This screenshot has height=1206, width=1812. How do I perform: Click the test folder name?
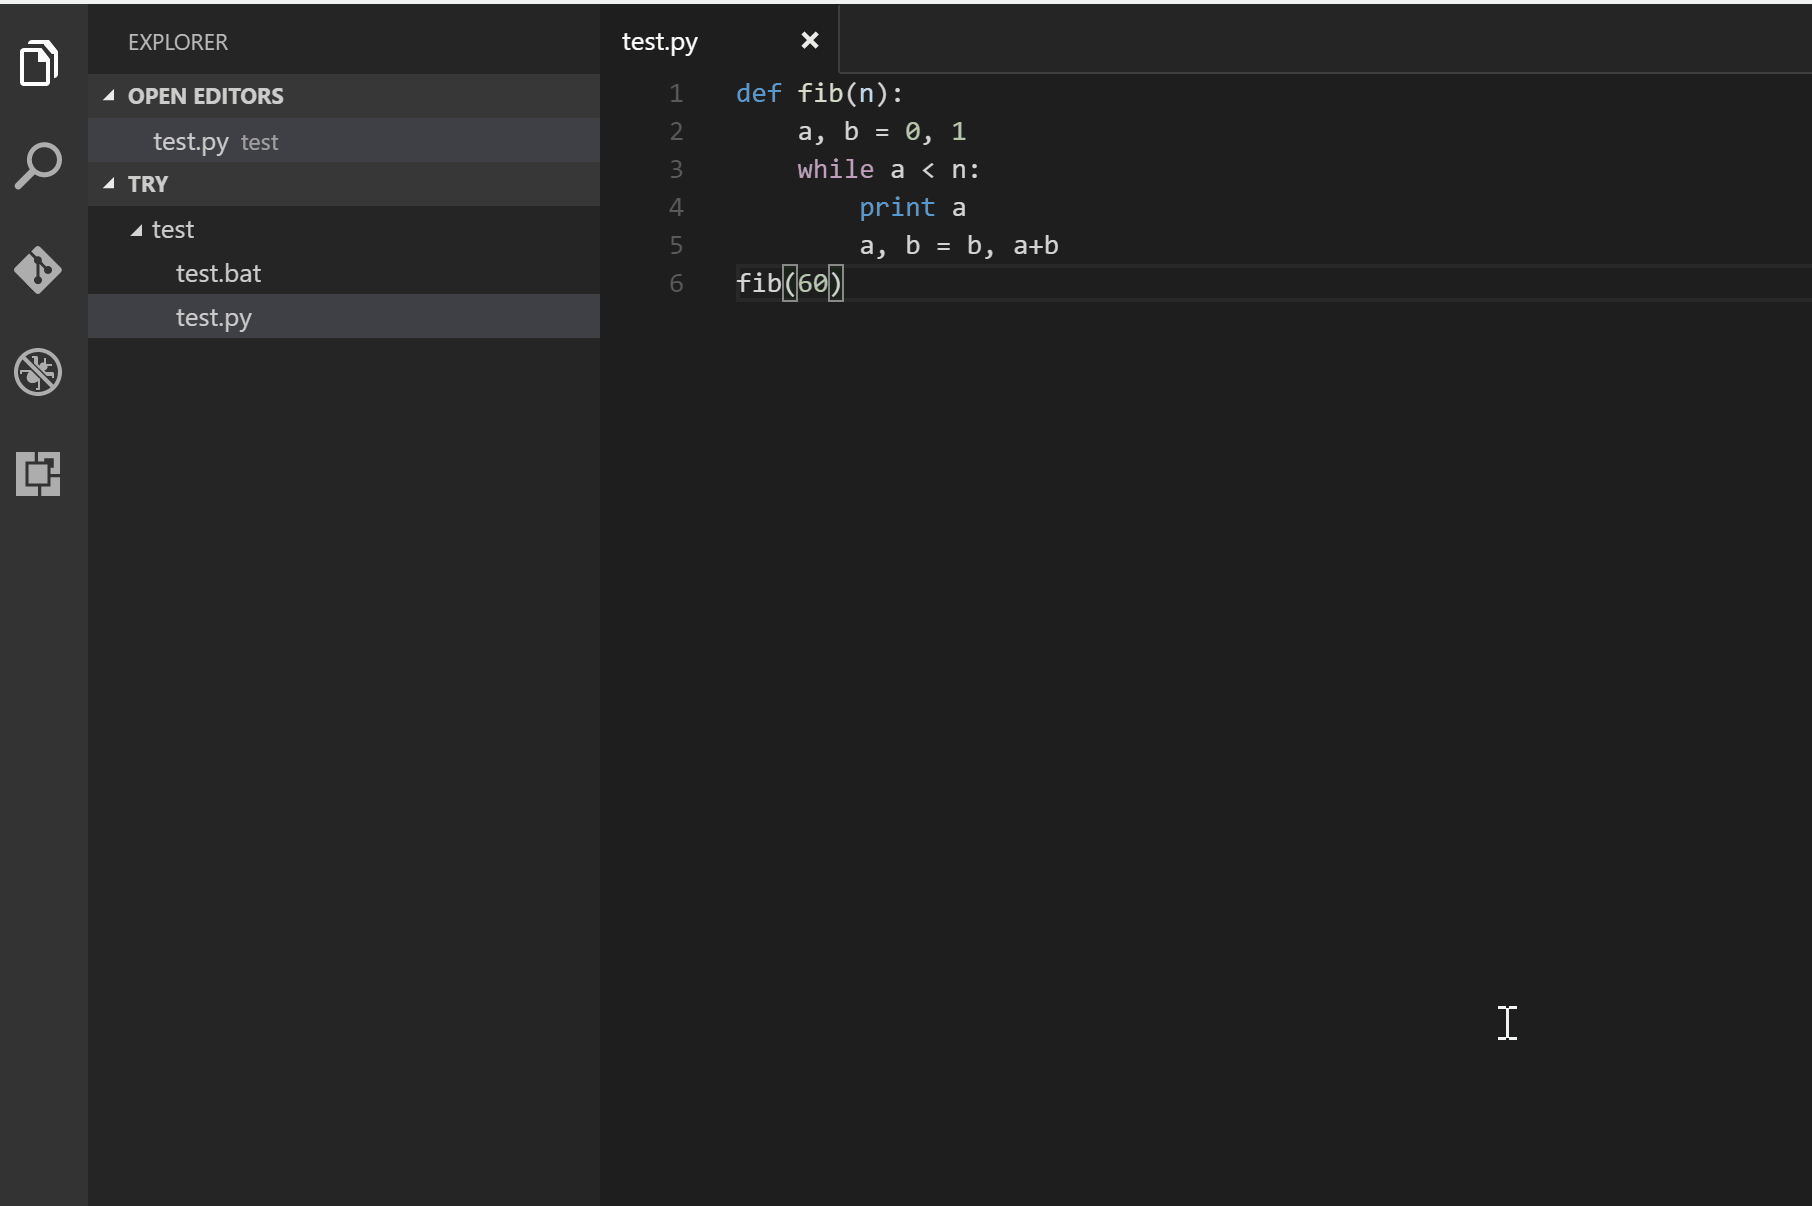[173, 230]
